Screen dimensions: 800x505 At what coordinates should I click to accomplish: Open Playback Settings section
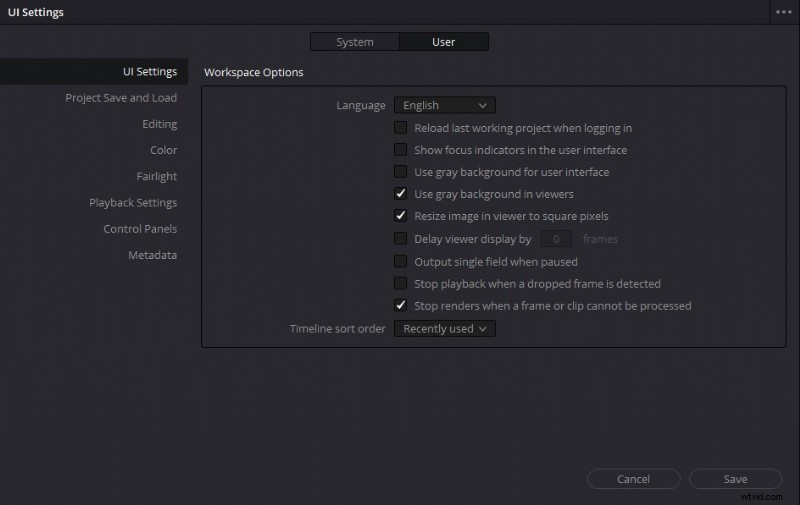click(133, 203)
